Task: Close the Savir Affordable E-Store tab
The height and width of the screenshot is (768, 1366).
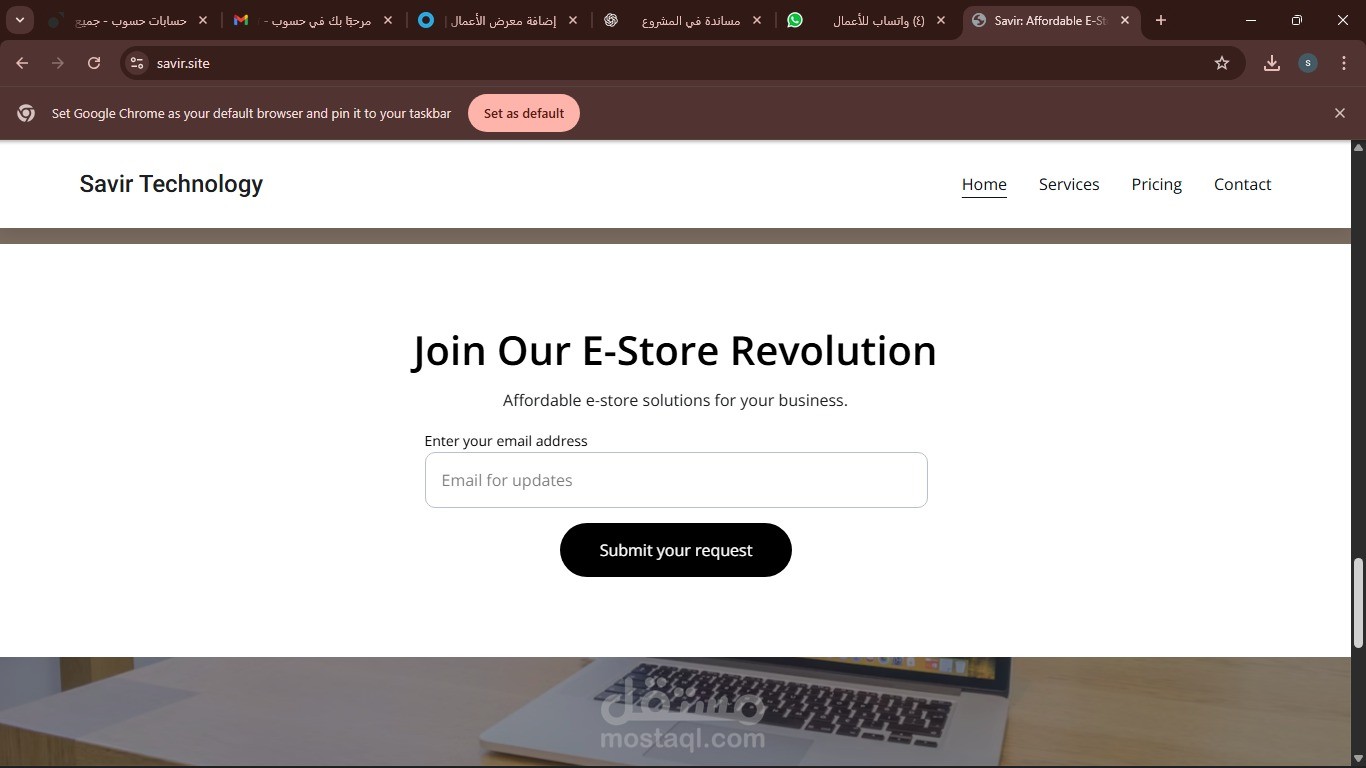Action: 1125,20
